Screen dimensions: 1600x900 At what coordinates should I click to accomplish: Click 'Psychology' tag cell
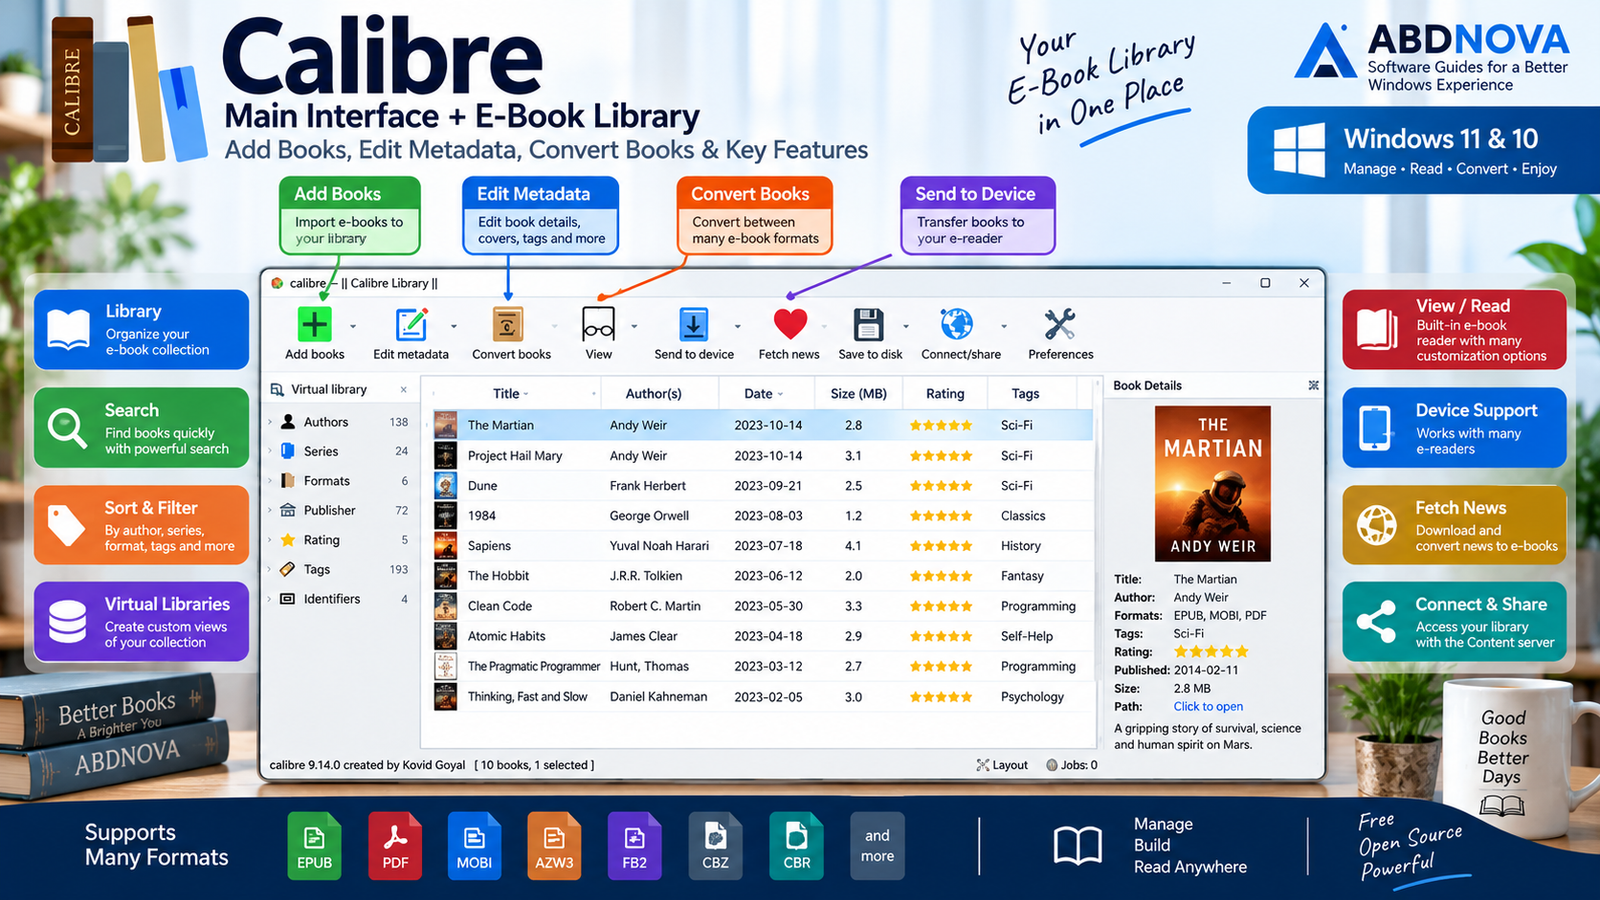[x=1032, y=696]
